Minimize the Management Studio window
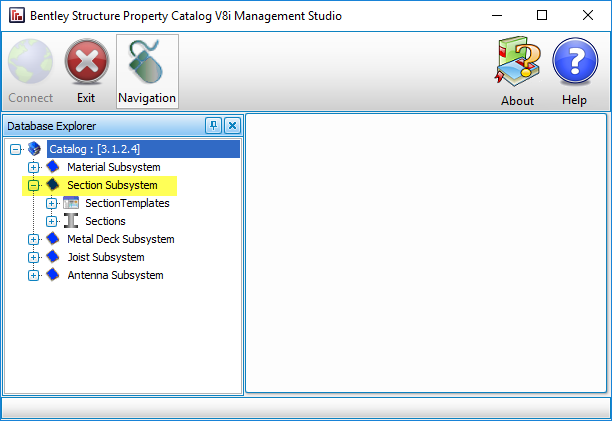Screen dimensions: 612x421 coord(497,15)
